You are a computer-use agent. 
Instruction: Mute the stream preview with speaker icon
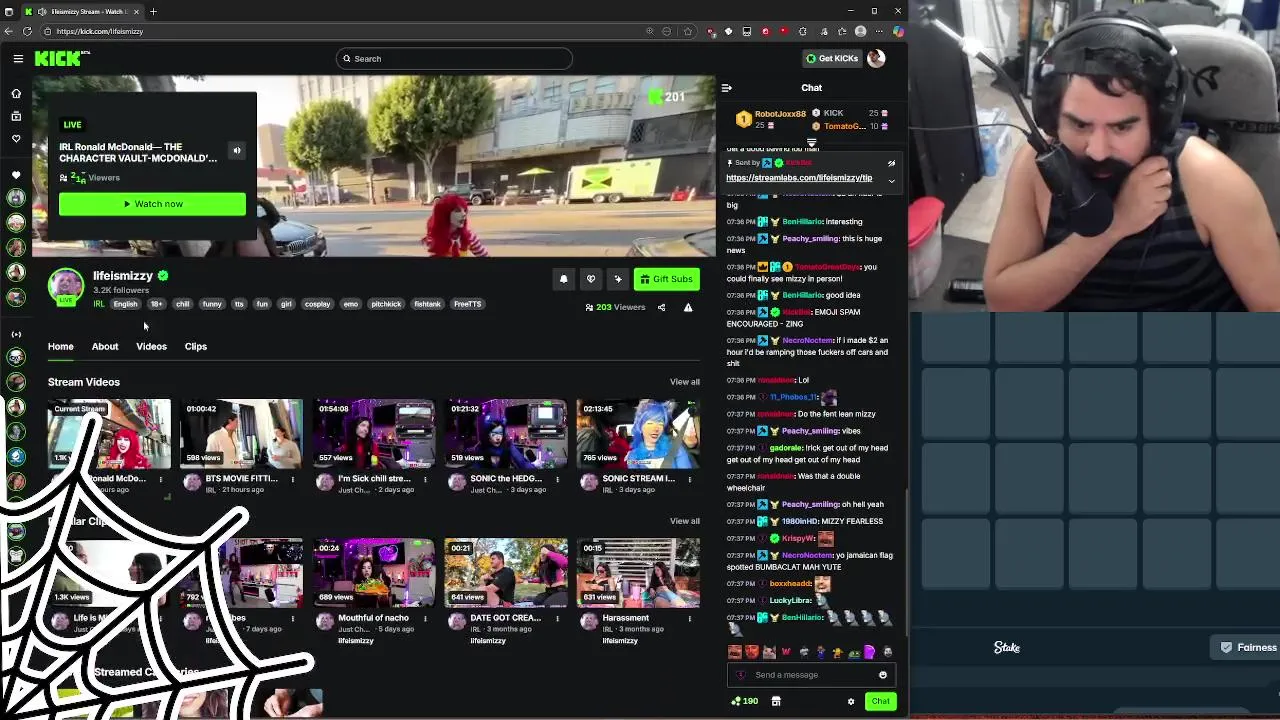tap(237, 151)
